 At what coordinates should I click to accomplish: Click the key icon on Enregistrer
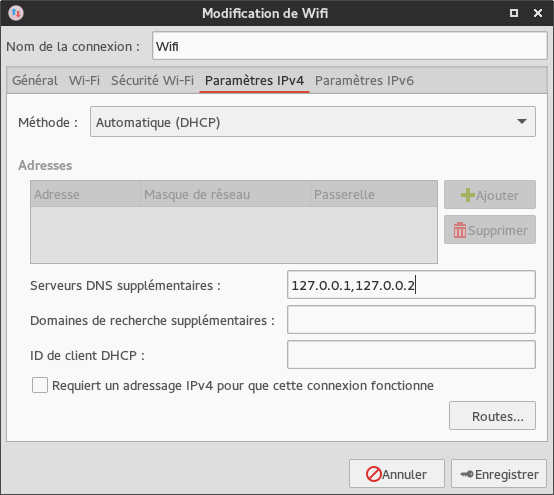tap(466, 474)
